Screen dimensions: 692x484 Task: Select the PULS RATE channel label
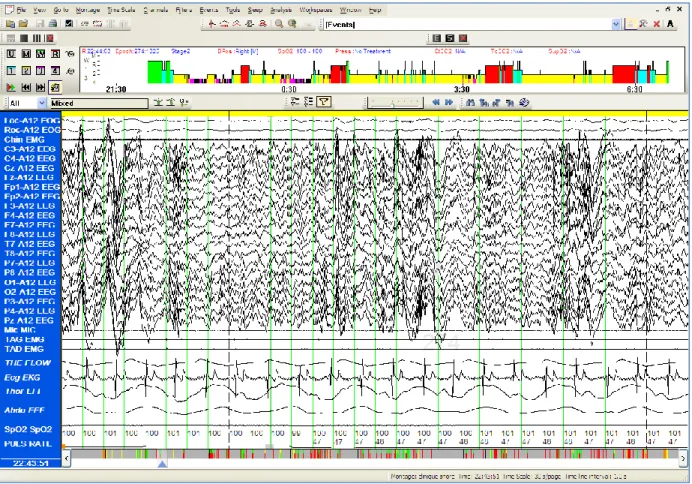coord(28,443)
